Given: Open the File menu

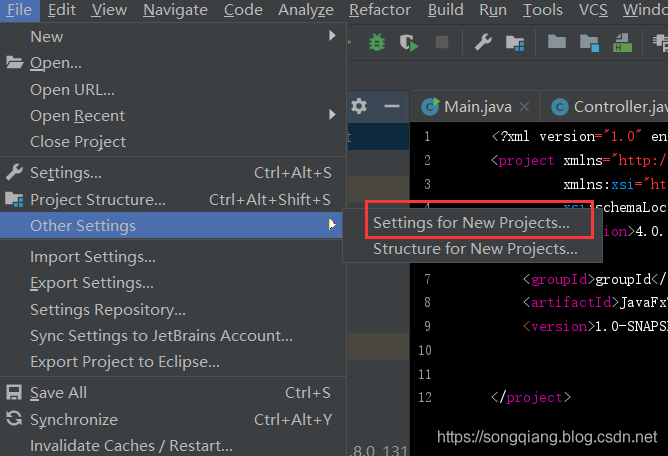Looking at the screenshot, I should pyautogui.click(x=19, y=10).
